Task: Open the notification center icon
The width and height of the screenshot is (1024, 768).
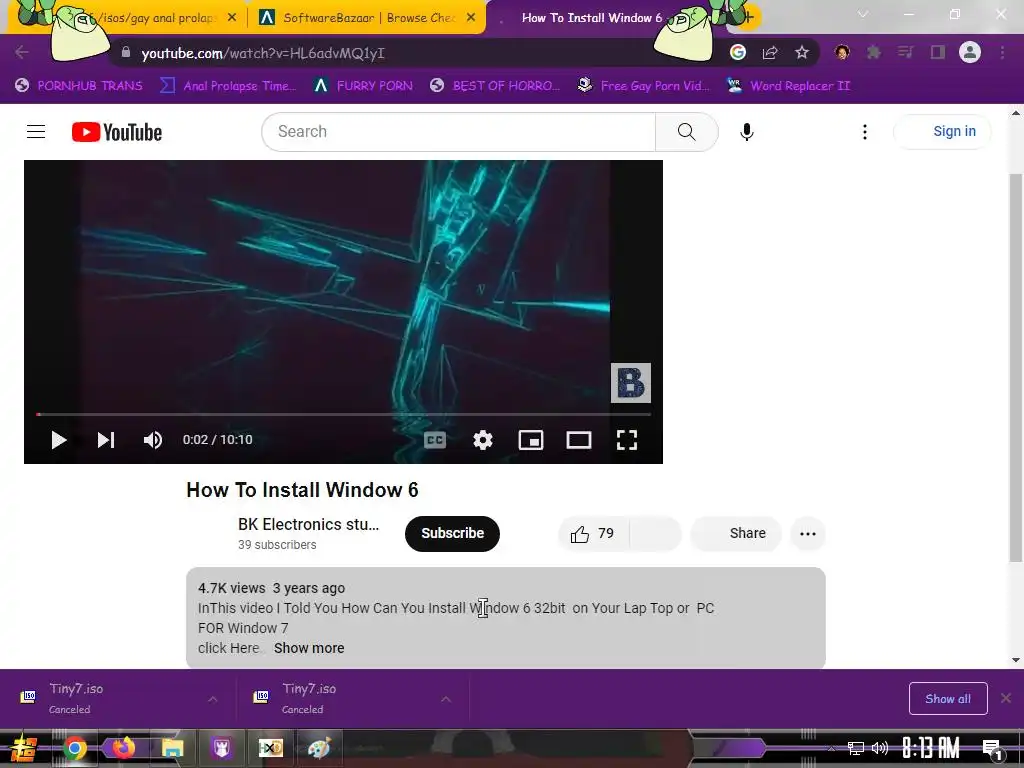Action: point(992,749)
